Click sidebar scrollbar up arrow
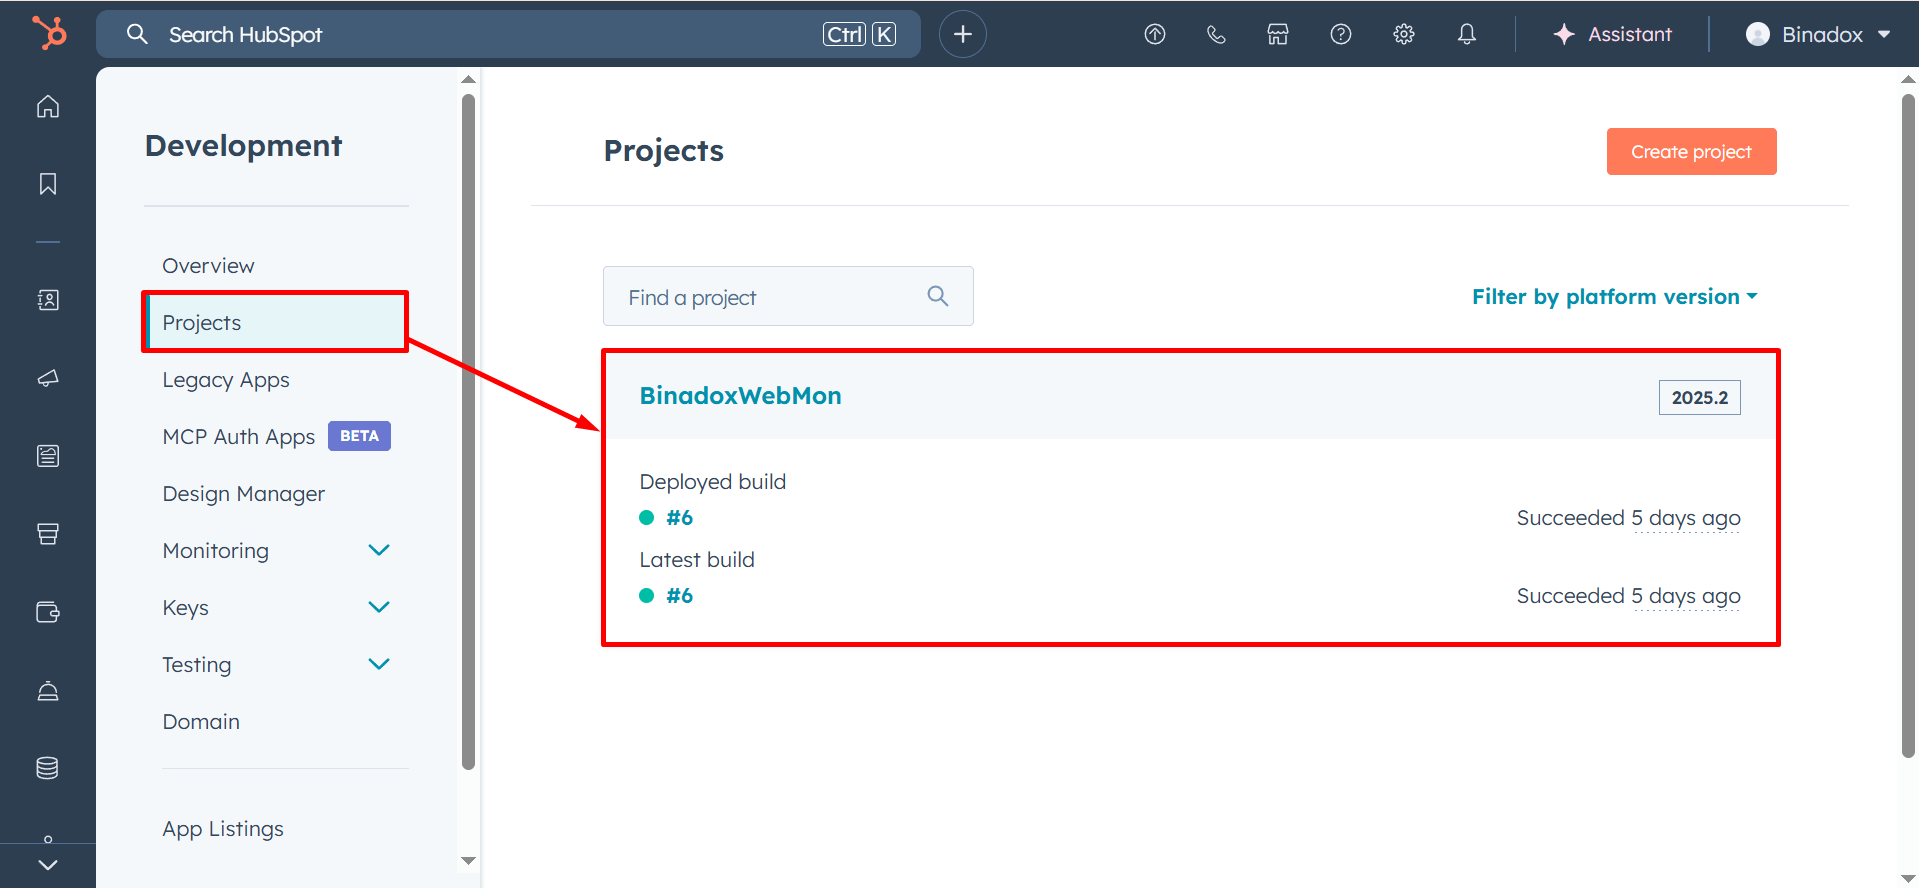The height and width of the screenshot is (888, 1919). 468,79
